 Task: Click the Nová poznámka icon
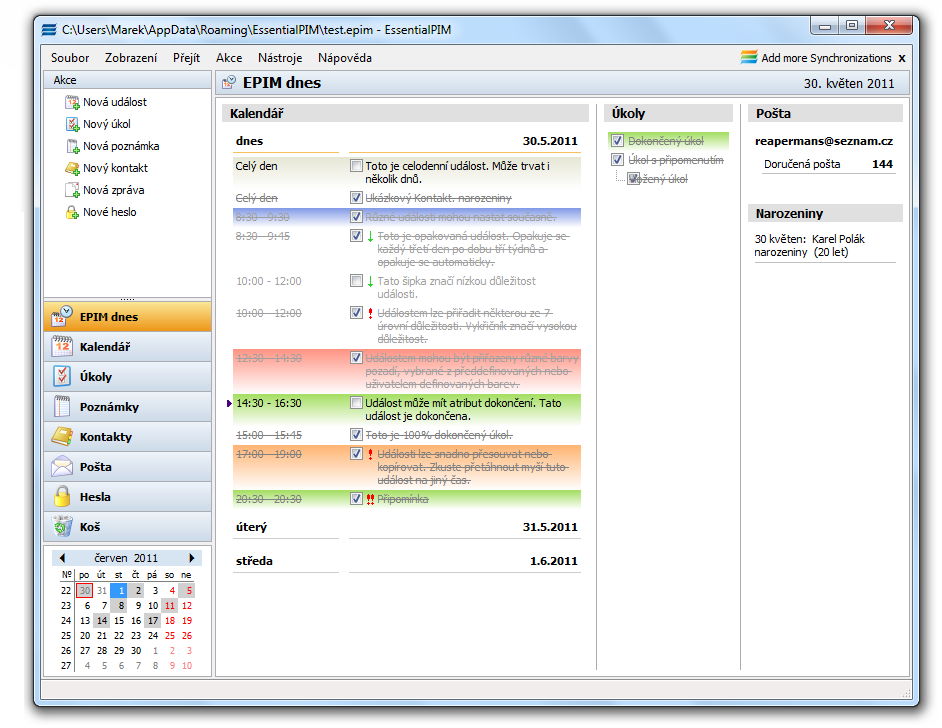(72, 147)
